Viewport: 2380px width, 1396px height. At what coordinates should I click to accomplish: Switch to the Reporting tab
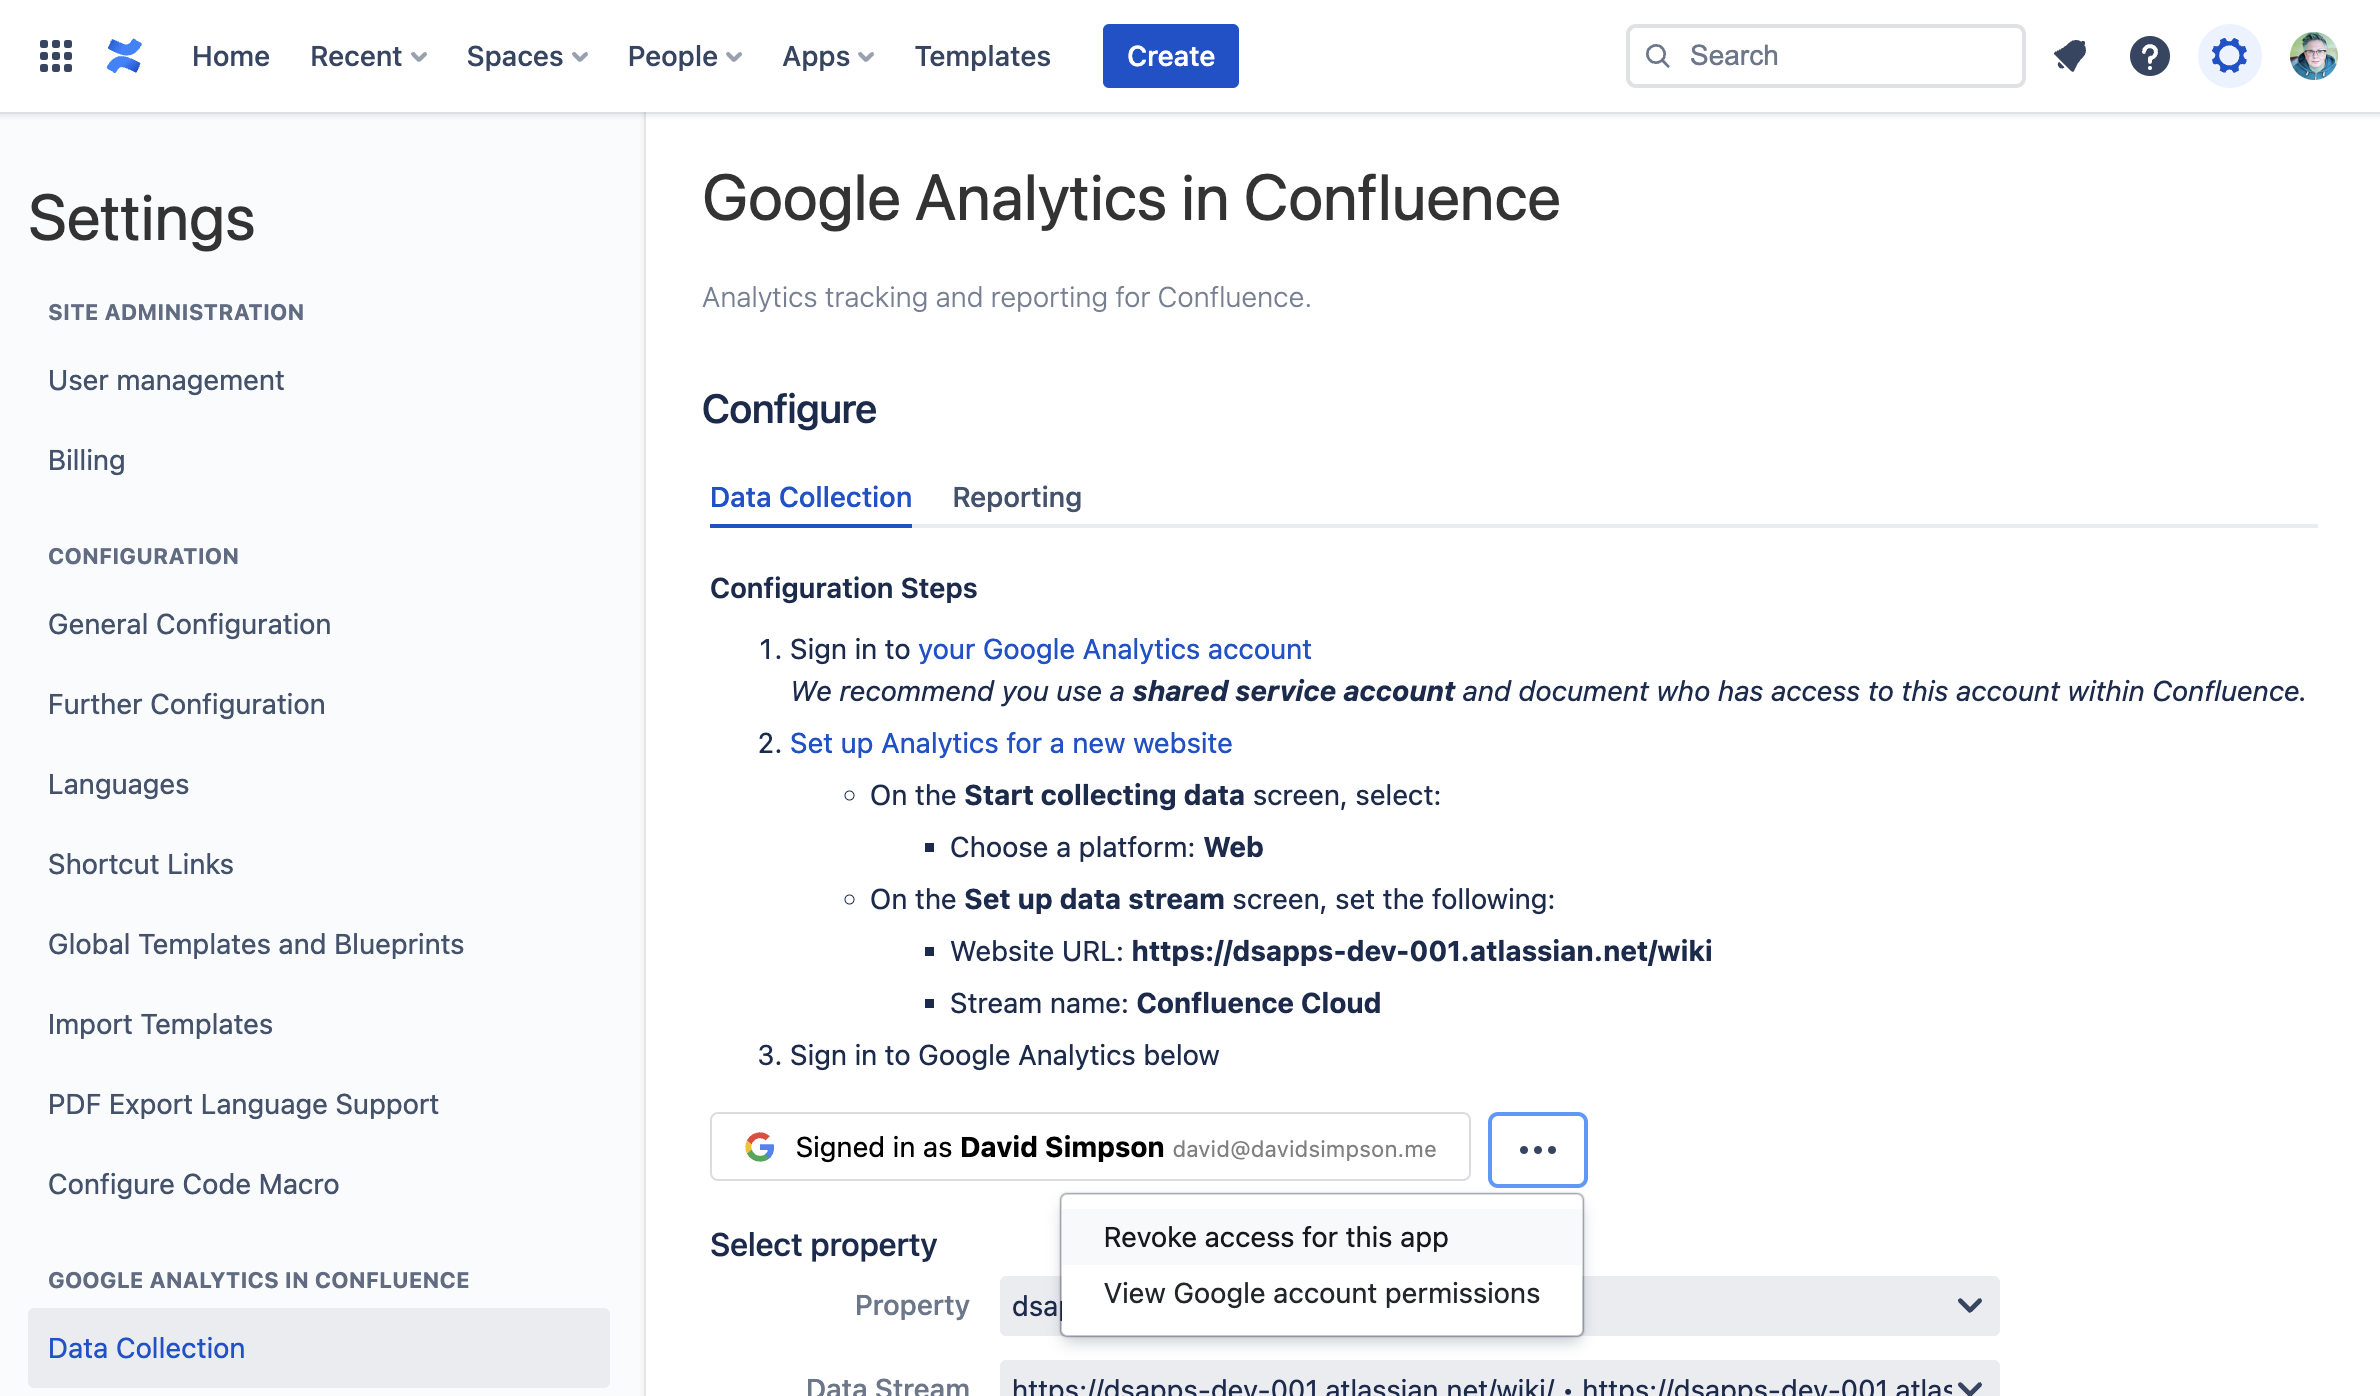pos(1016,497)
